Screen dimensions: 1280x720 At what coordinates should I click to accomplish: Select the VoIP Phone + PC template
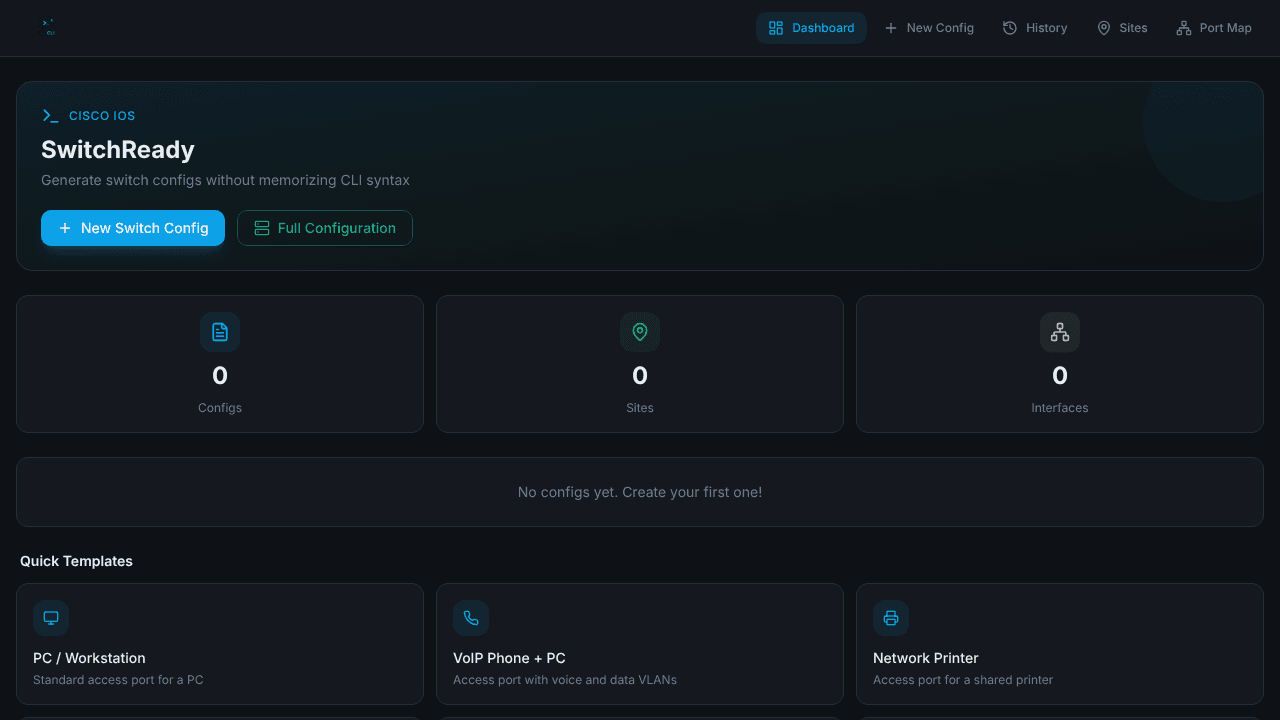[x=640, y=644]
